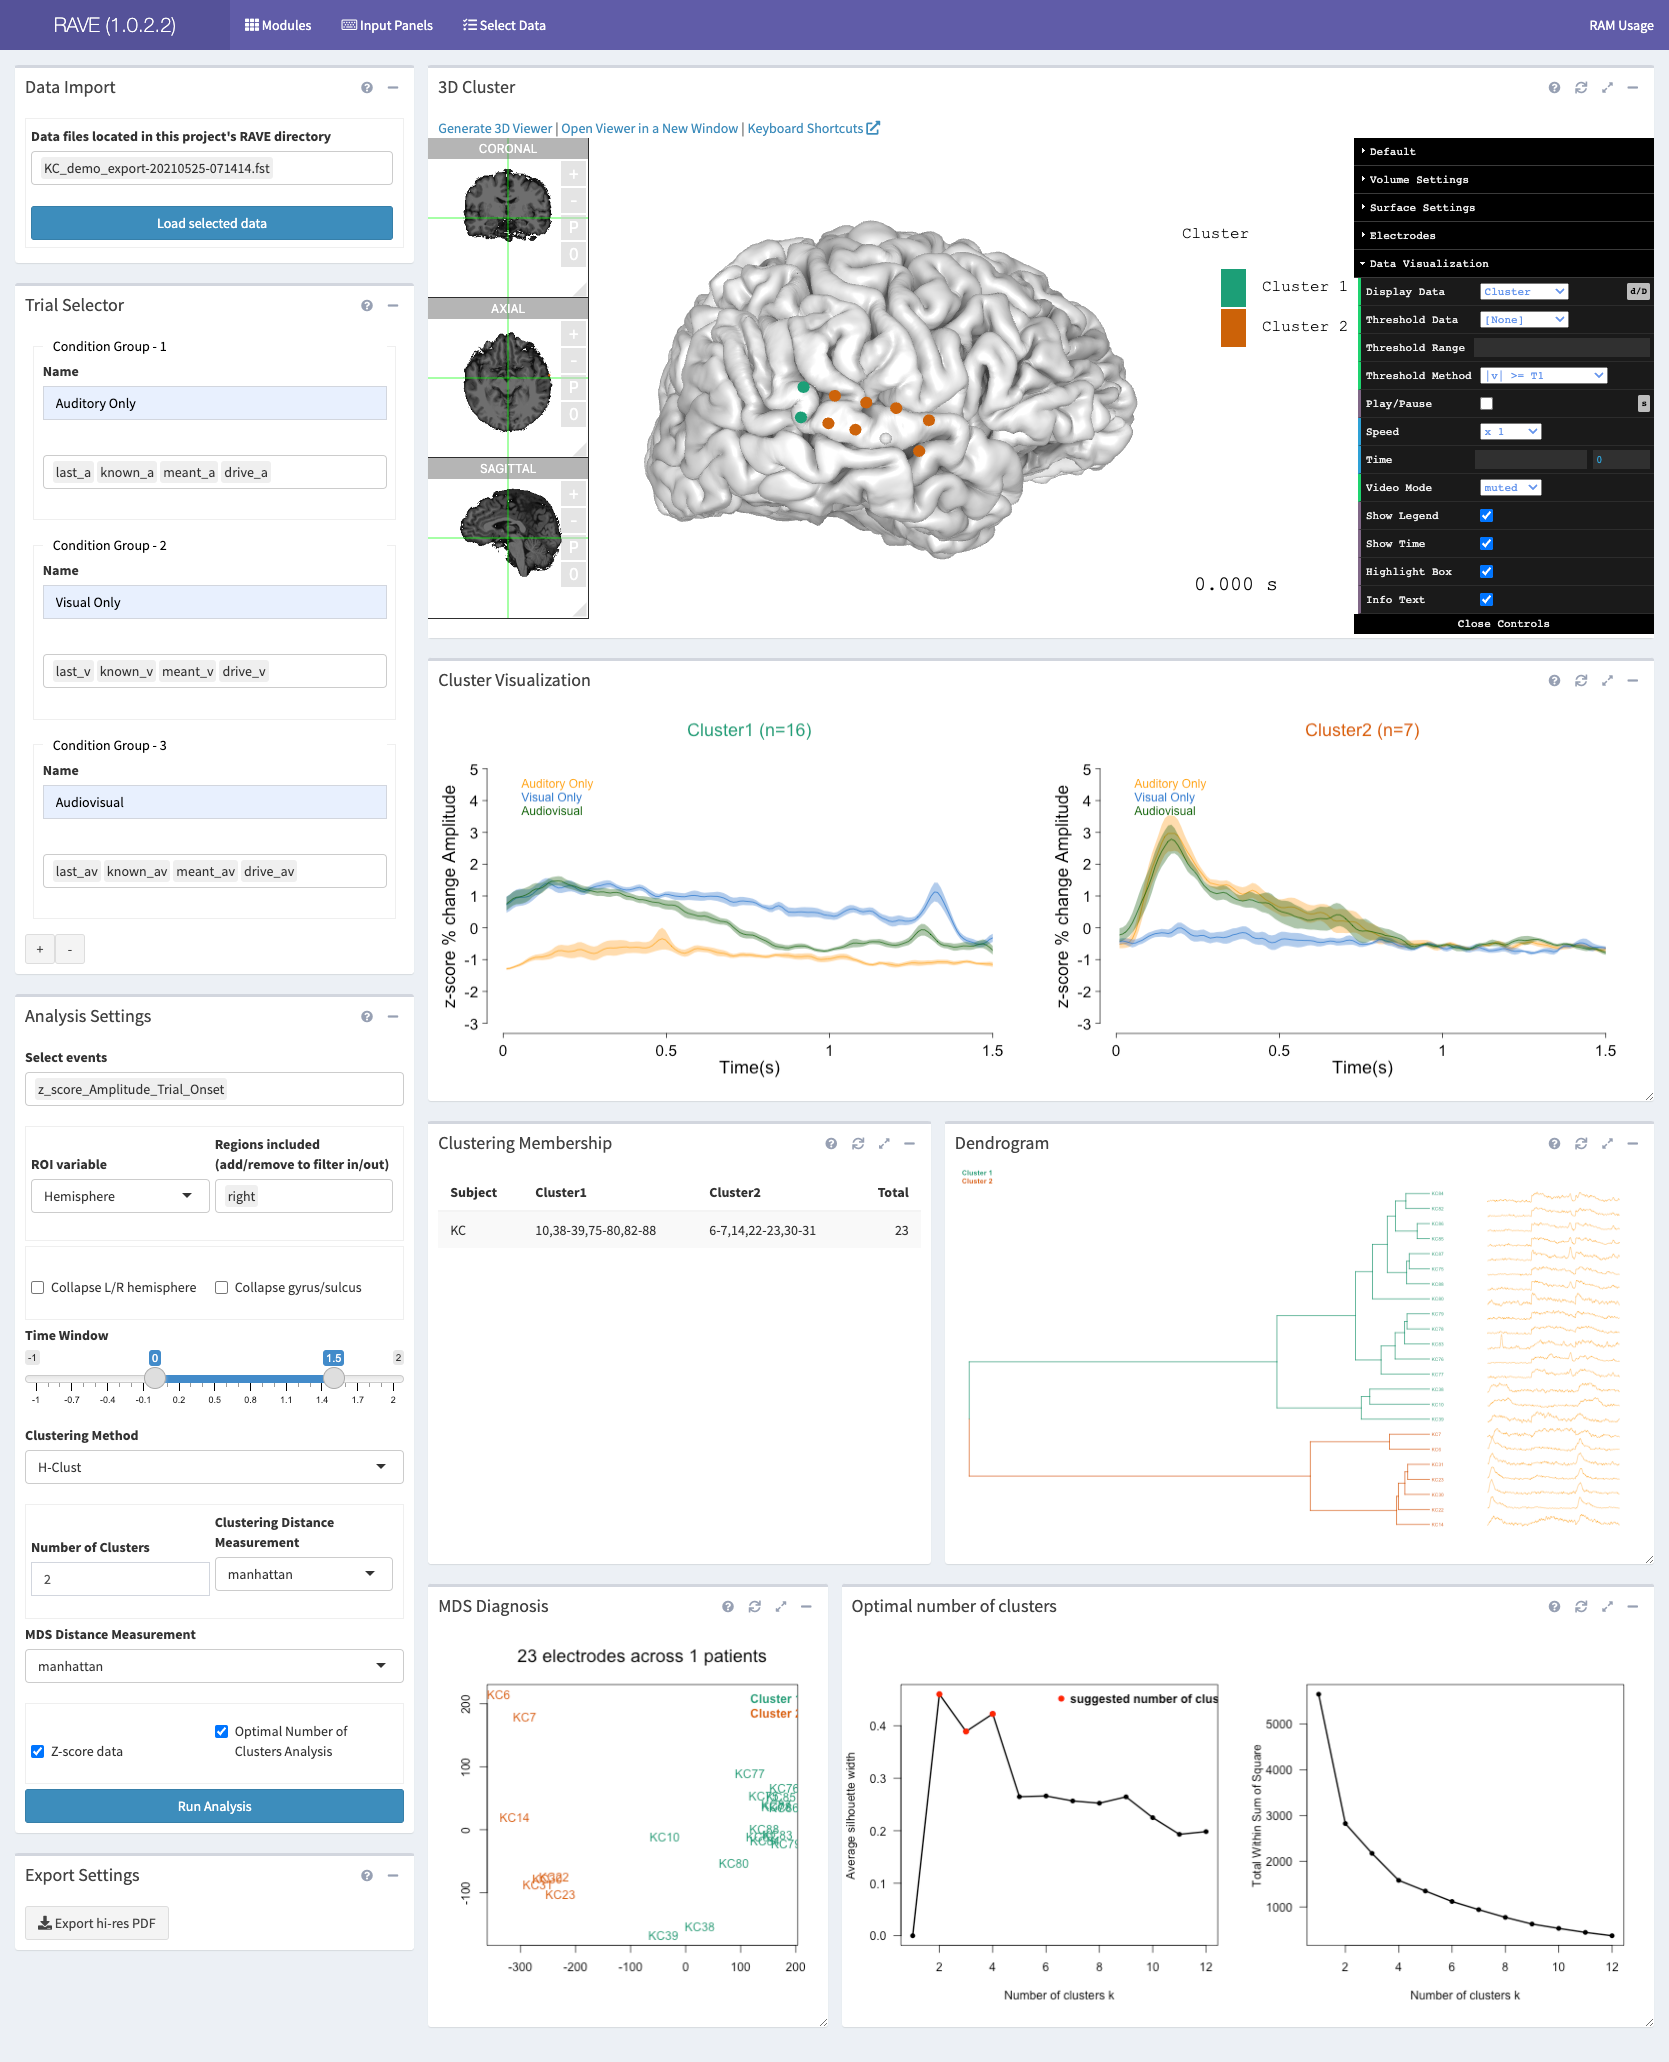This screenshot has width=1669, height=2062.
Task: Click Open Viewer in a New Window link
Action: point(649,129)
